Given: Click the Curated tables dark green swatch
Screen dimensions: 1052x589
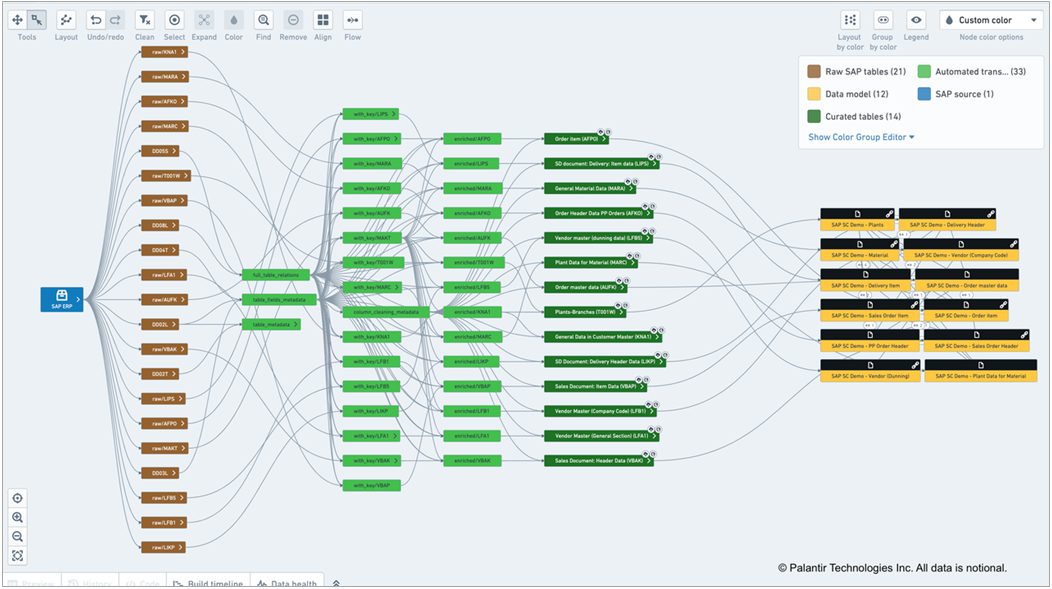Looking at the screenshot, I should 814,116.
